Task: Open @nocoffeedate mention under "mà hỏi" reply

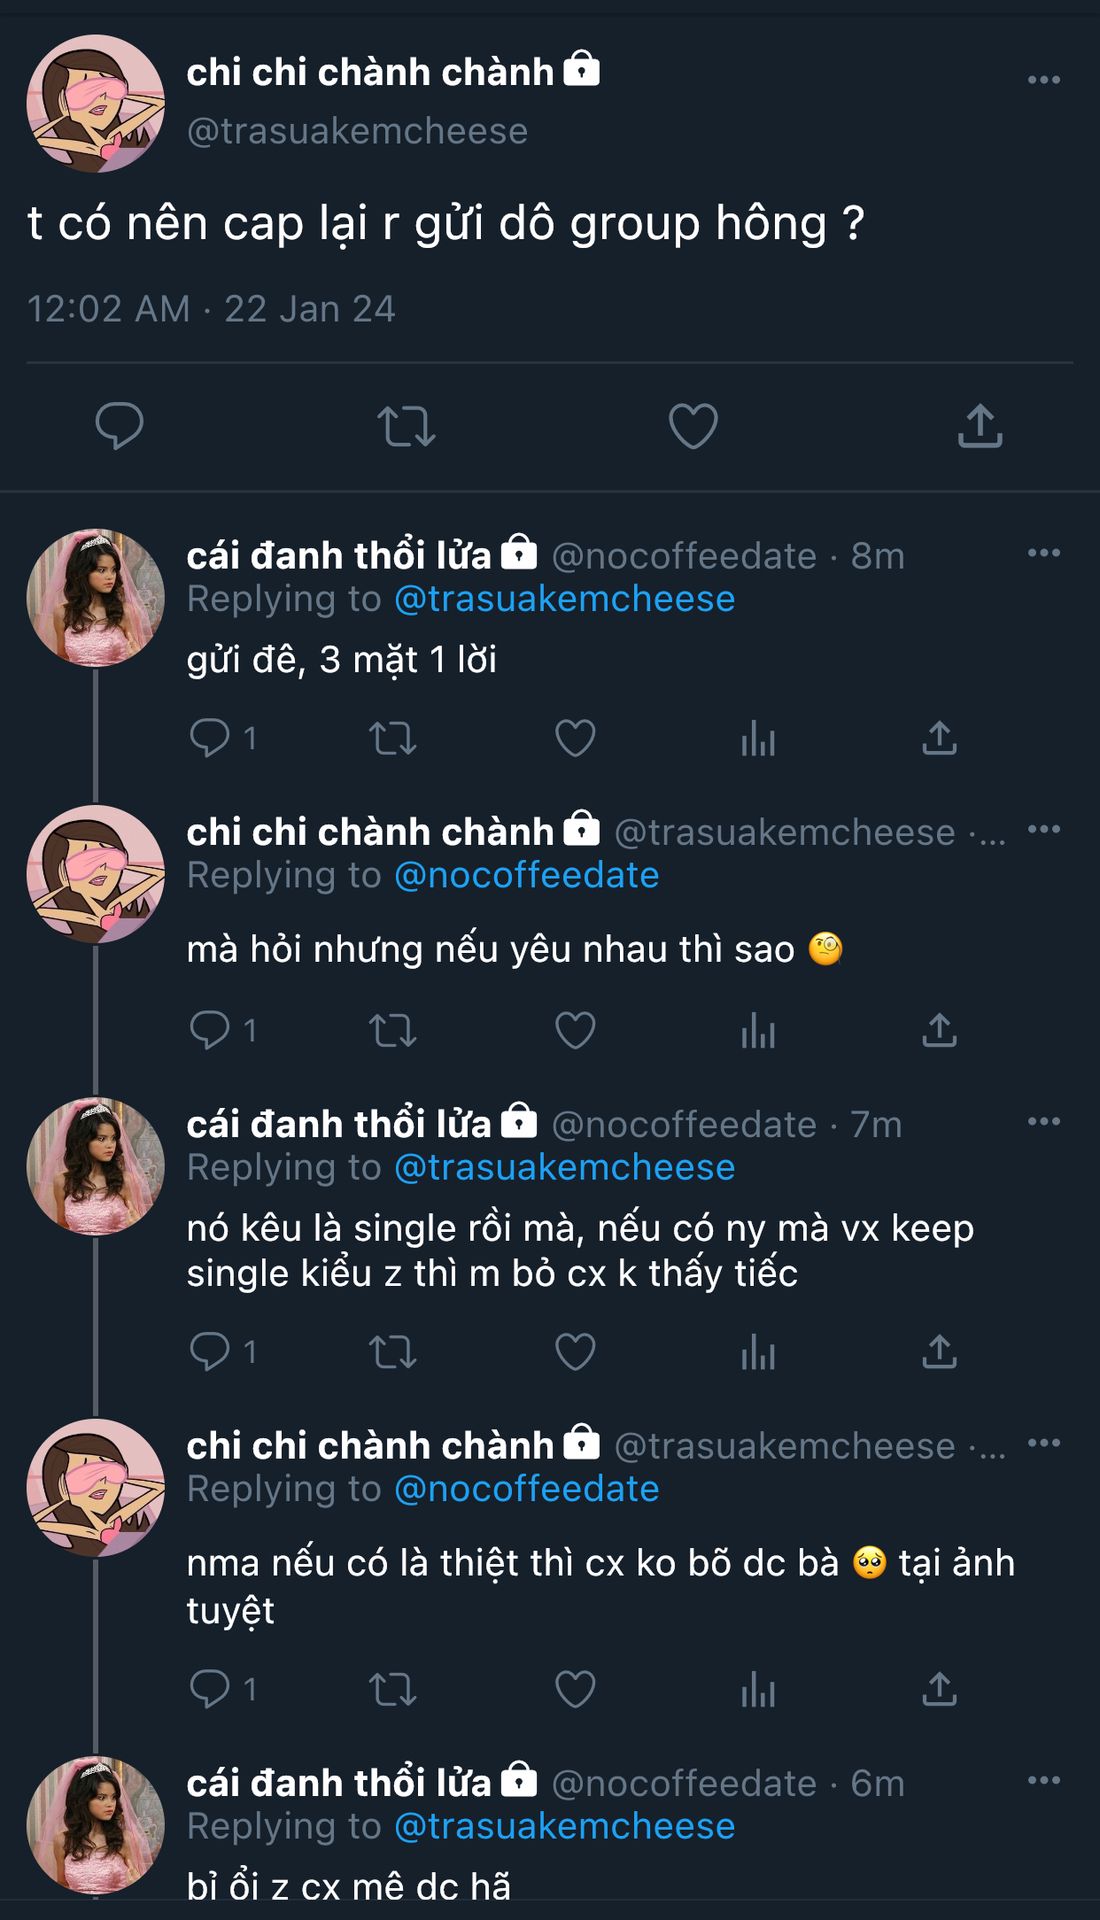Action: 527,876
